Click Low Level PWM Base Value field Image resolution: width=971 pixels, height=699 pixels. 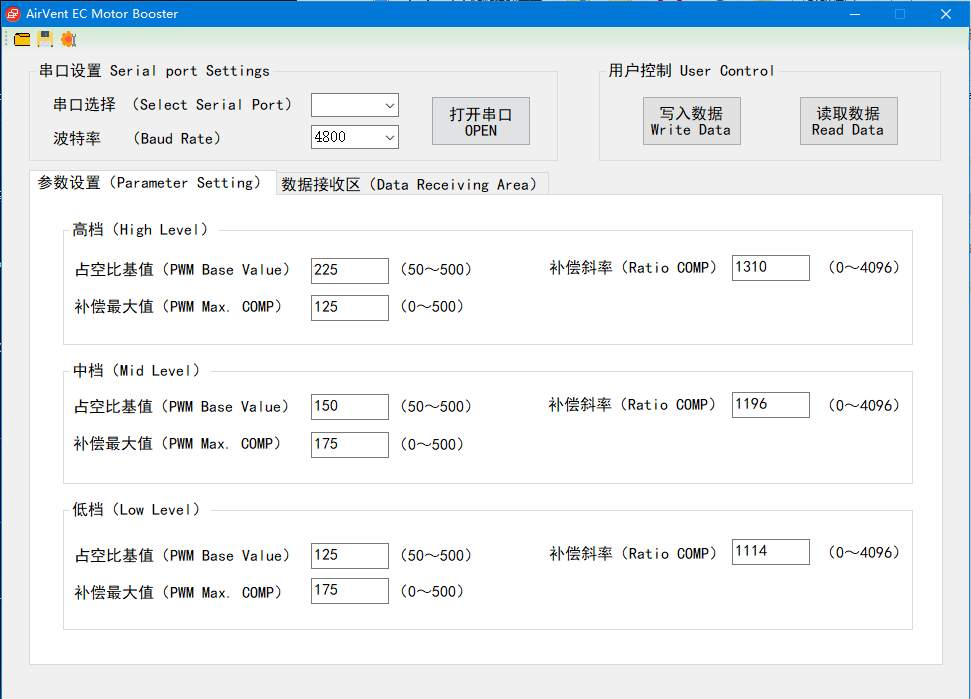pyautogui.click(x=349, y=555)
